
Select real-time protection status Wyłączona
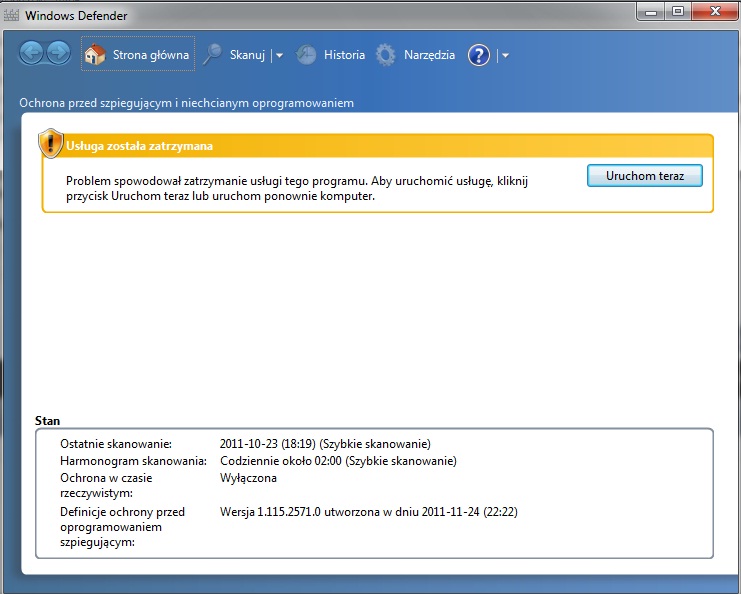tap(248, 478)
